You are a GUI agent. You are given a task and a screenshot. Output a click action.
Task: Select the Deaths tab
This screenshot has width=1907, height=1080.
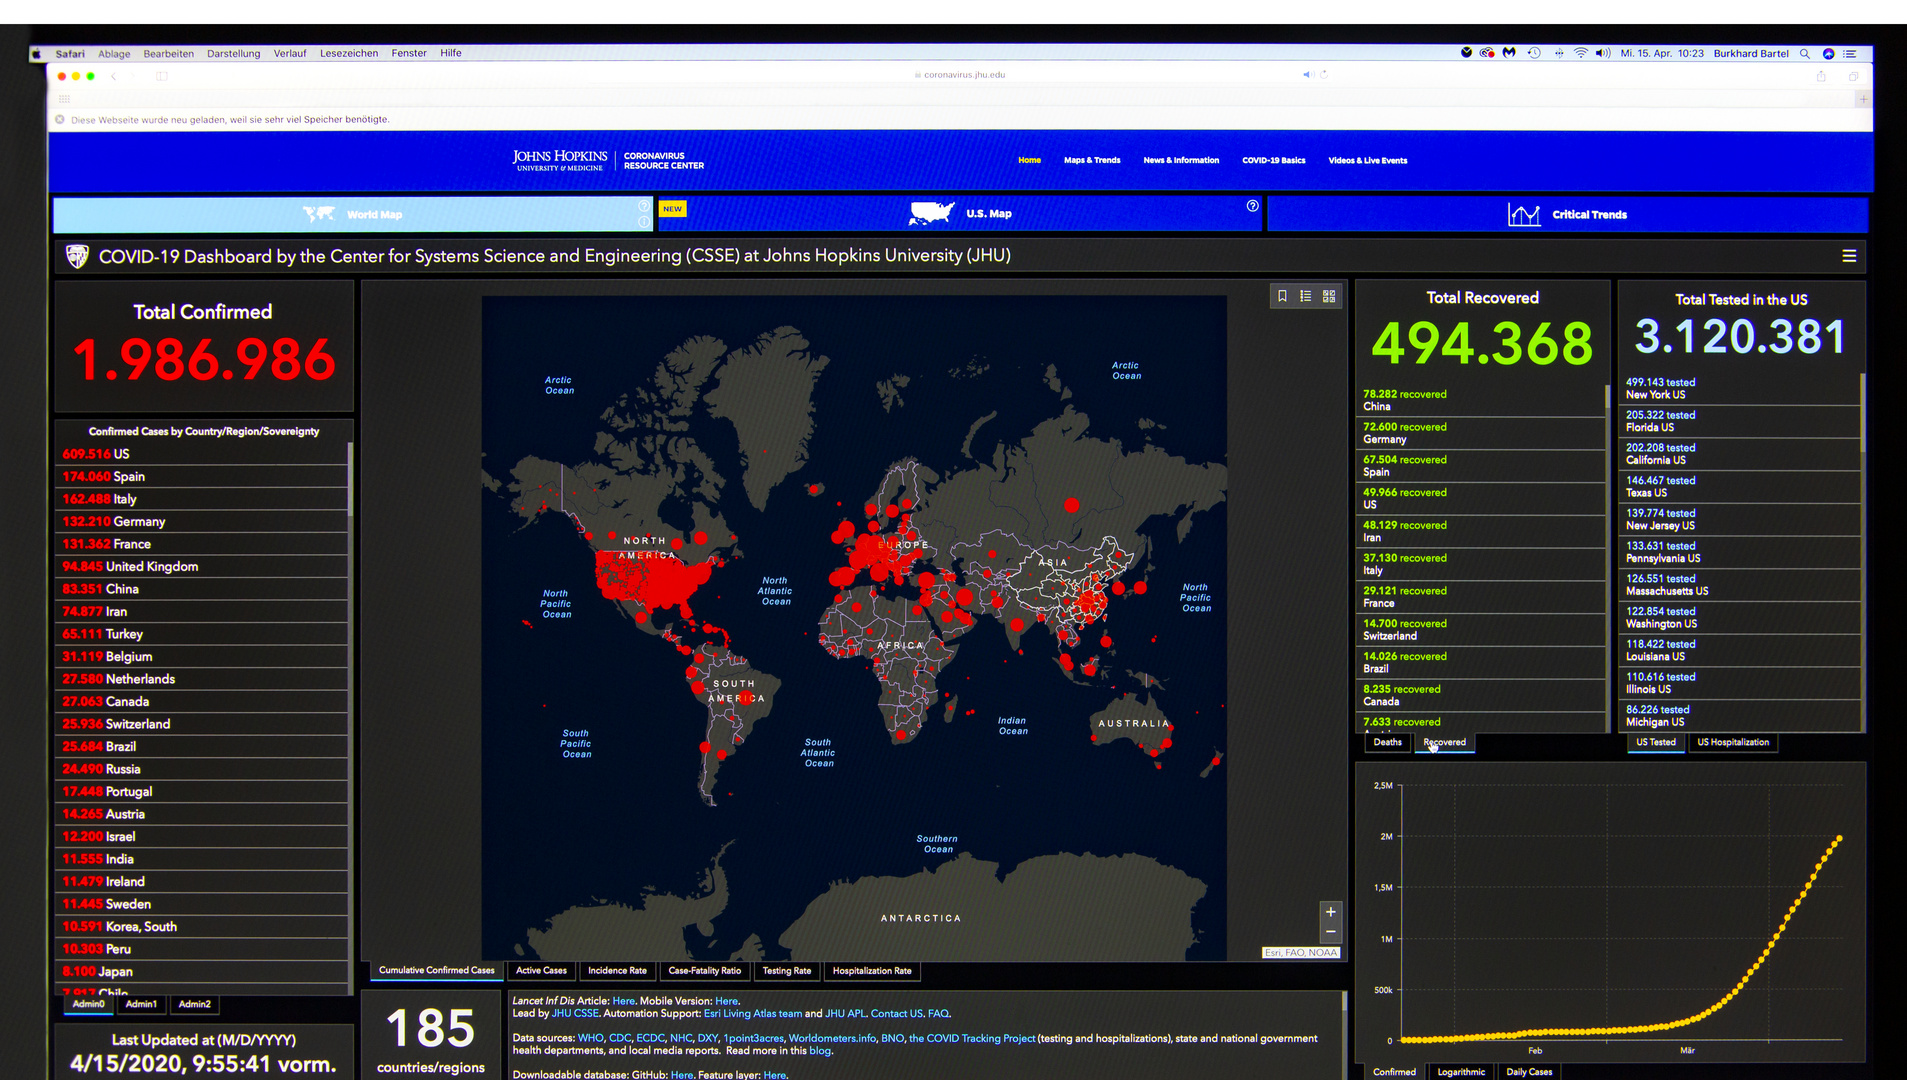tap(1387, 742)
